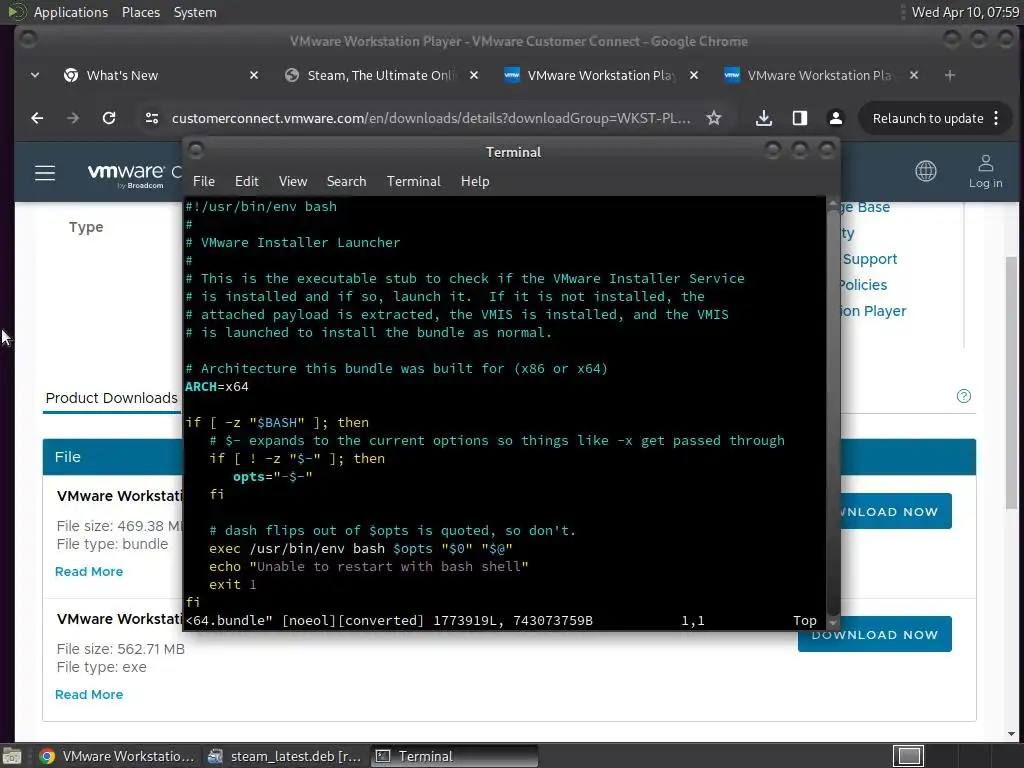This screenshot has width=1024, height=768.
Task: Go back in Chrome
Action: (37, 118)
